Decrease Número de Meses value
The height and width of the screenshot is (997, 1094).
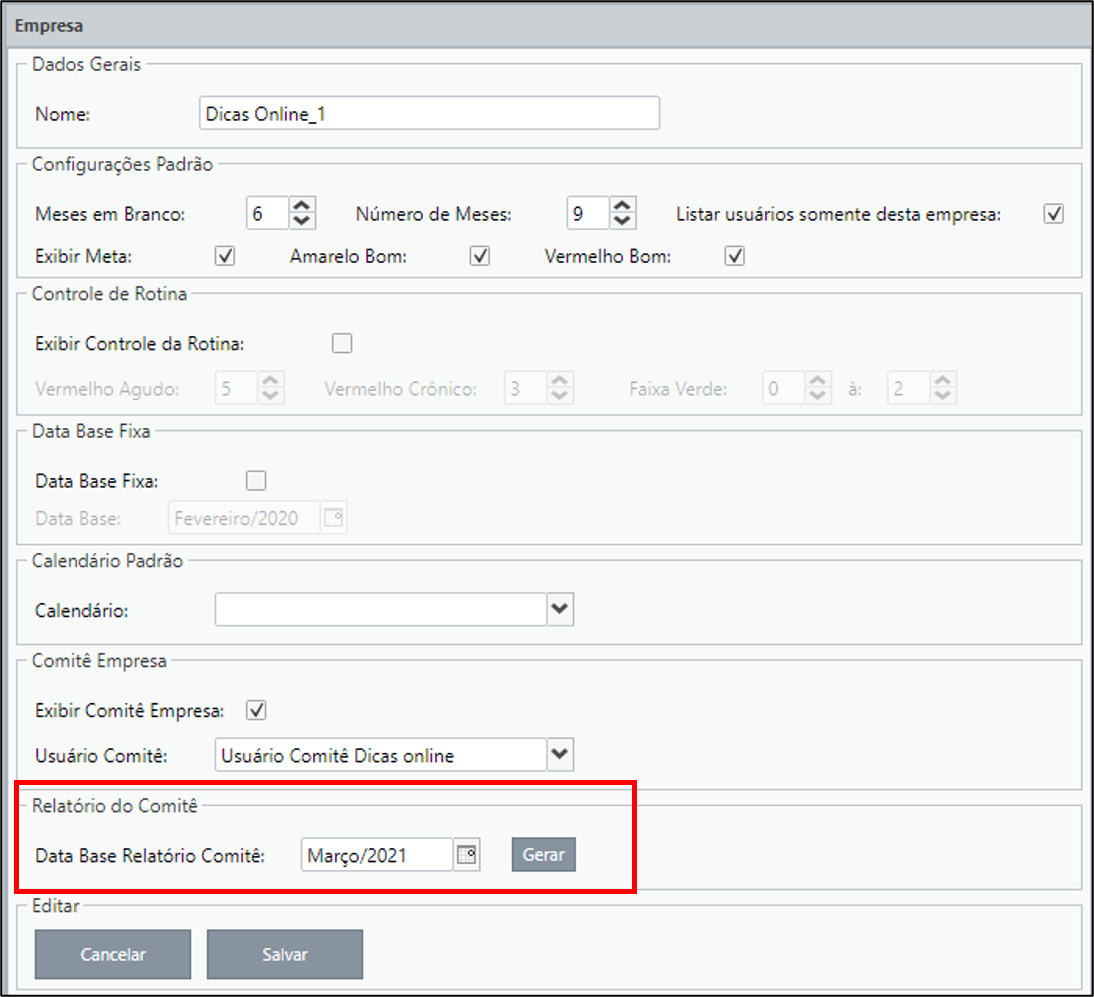[x=622, y=220]
